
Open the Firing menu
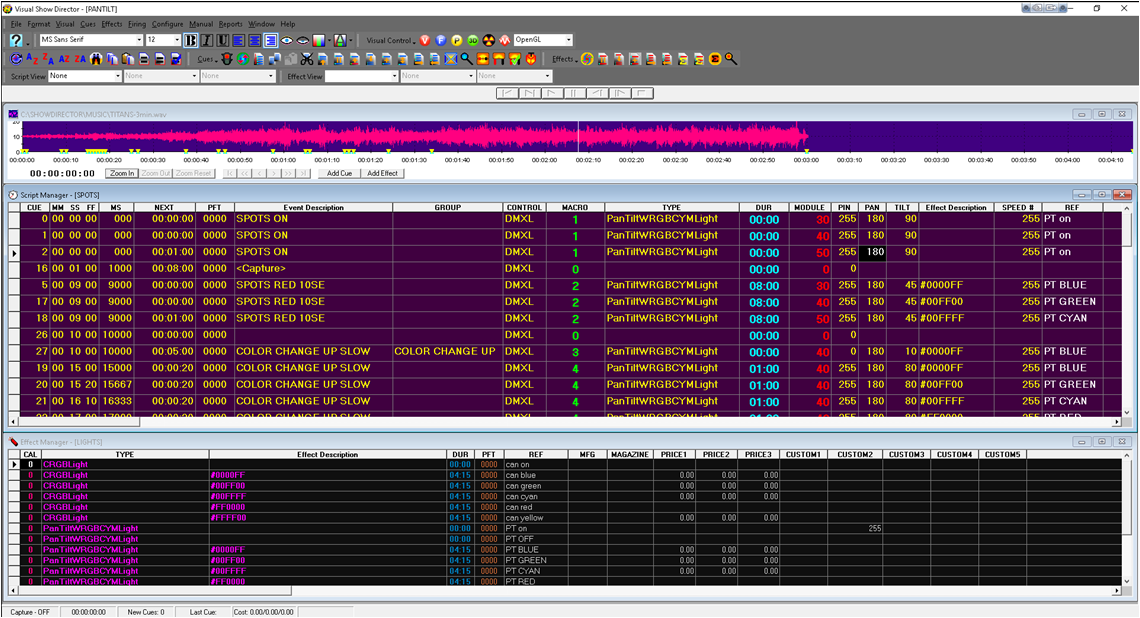click(137, 24)
